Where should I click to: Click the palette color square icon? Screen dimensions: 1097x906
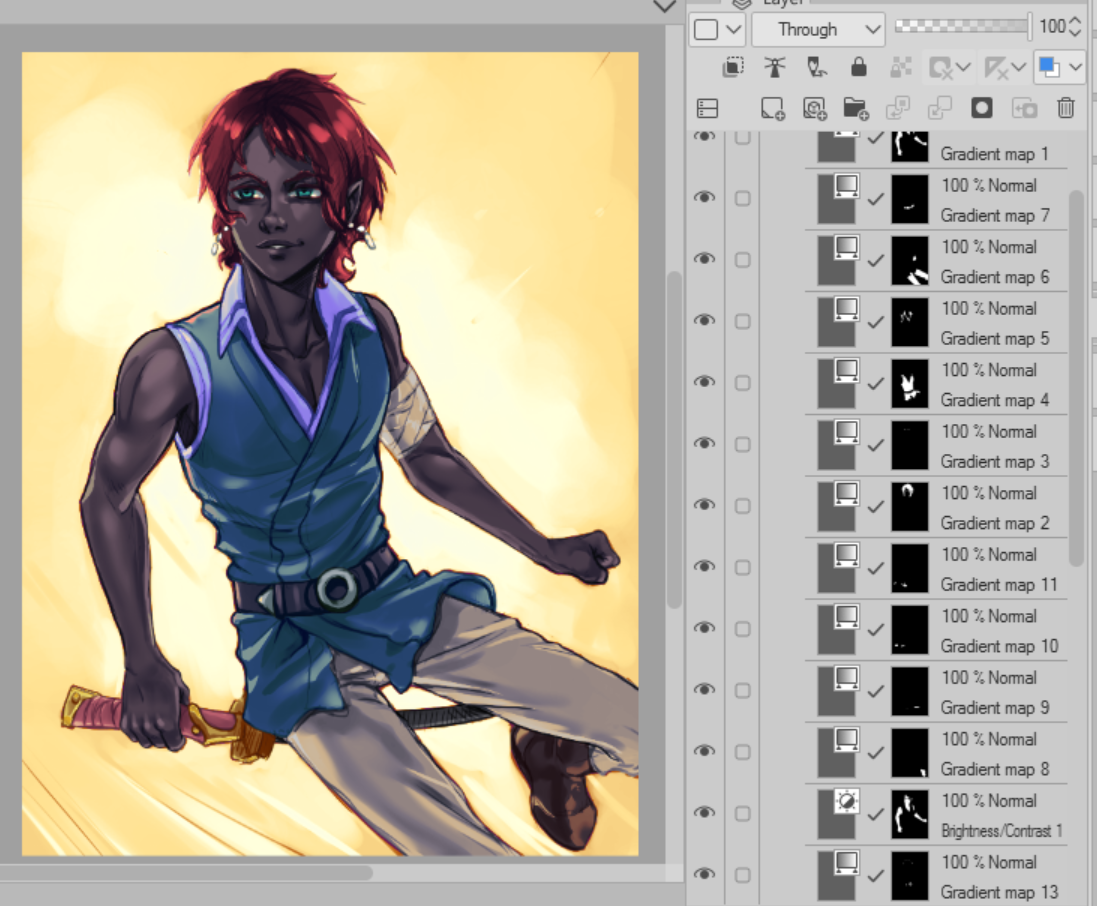pyautogui.click(x=706, y=29)
